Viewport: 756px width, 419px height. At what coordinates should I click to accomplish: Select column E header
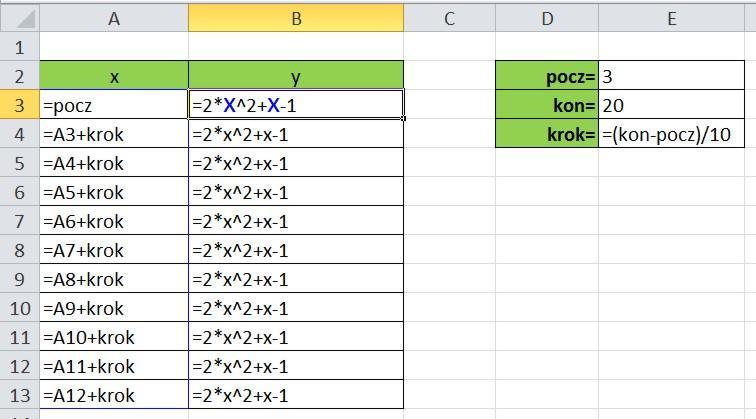pos(672,18)
